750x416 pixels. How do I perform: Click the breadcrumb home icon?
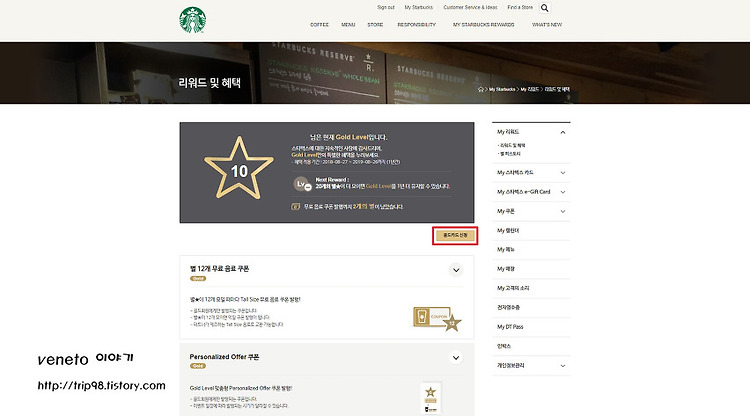(x=481, y=89)
